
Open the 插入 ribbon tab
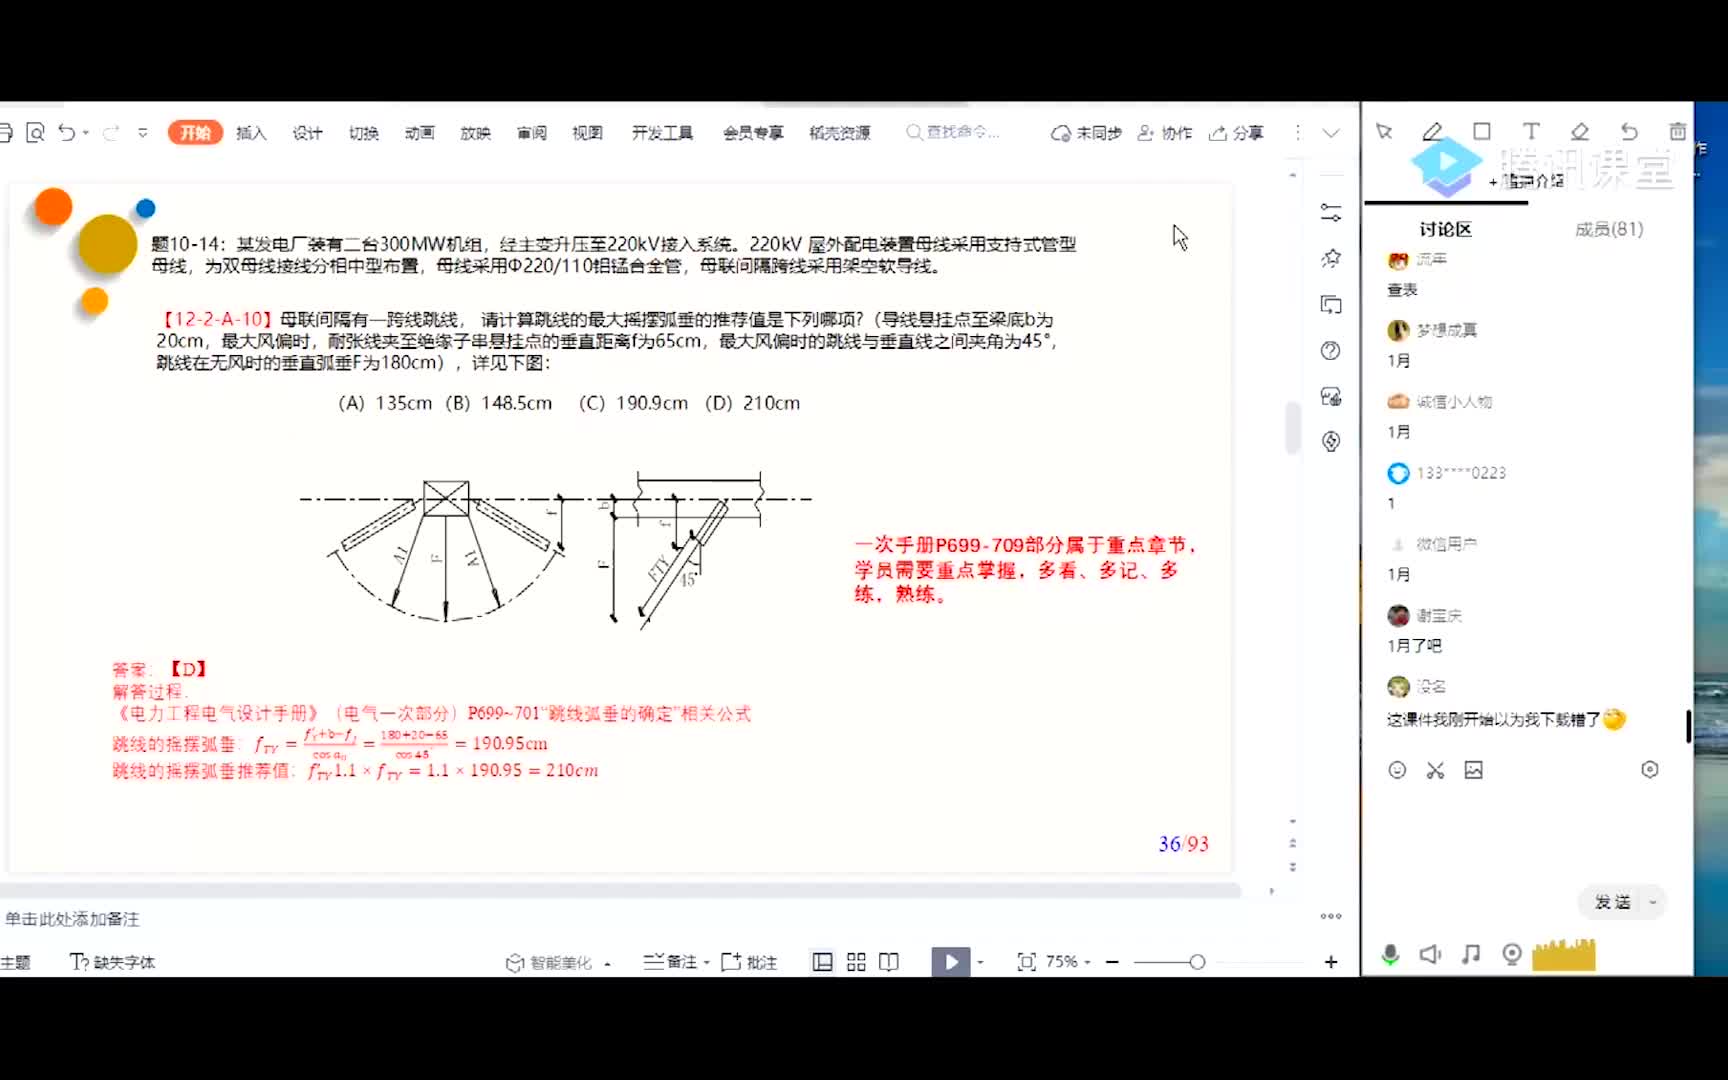[x=251, y=133]
